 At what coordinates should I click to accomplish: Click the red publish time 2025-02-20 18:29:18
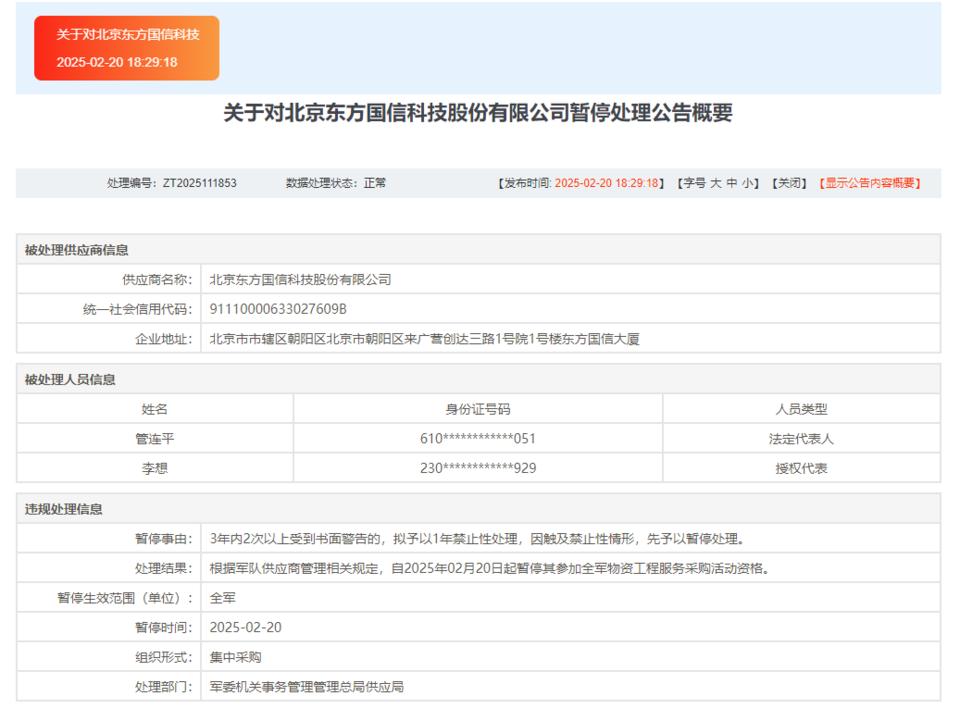(607, 183)
